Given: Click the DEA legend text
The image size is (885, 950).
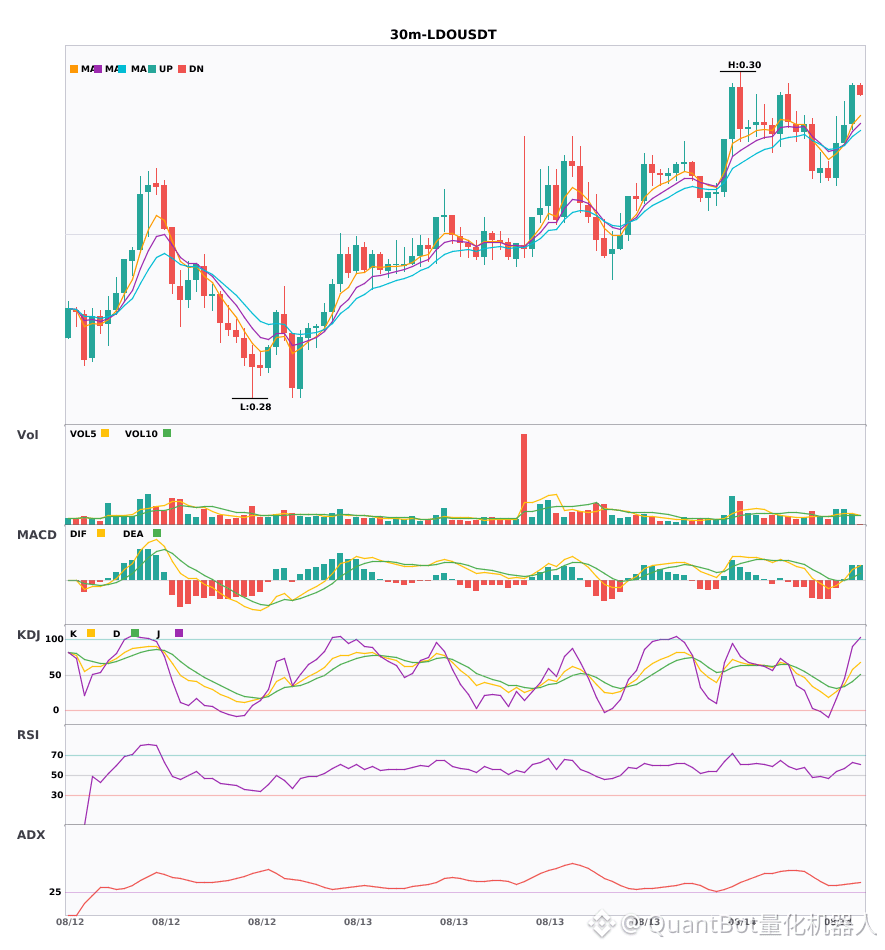Looking at the screenshot, I should pyautogui.click(x=133, y=534).
